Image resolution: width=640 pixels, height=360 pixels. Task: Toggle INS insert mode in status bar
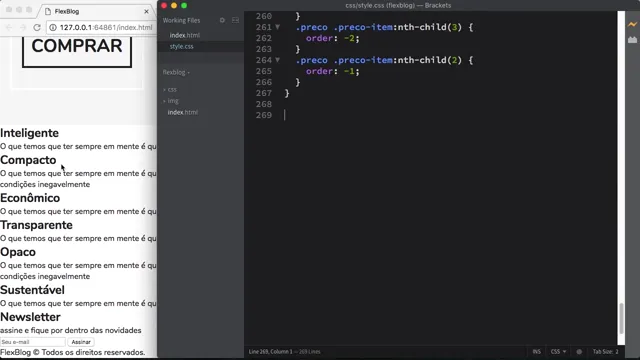536,351
